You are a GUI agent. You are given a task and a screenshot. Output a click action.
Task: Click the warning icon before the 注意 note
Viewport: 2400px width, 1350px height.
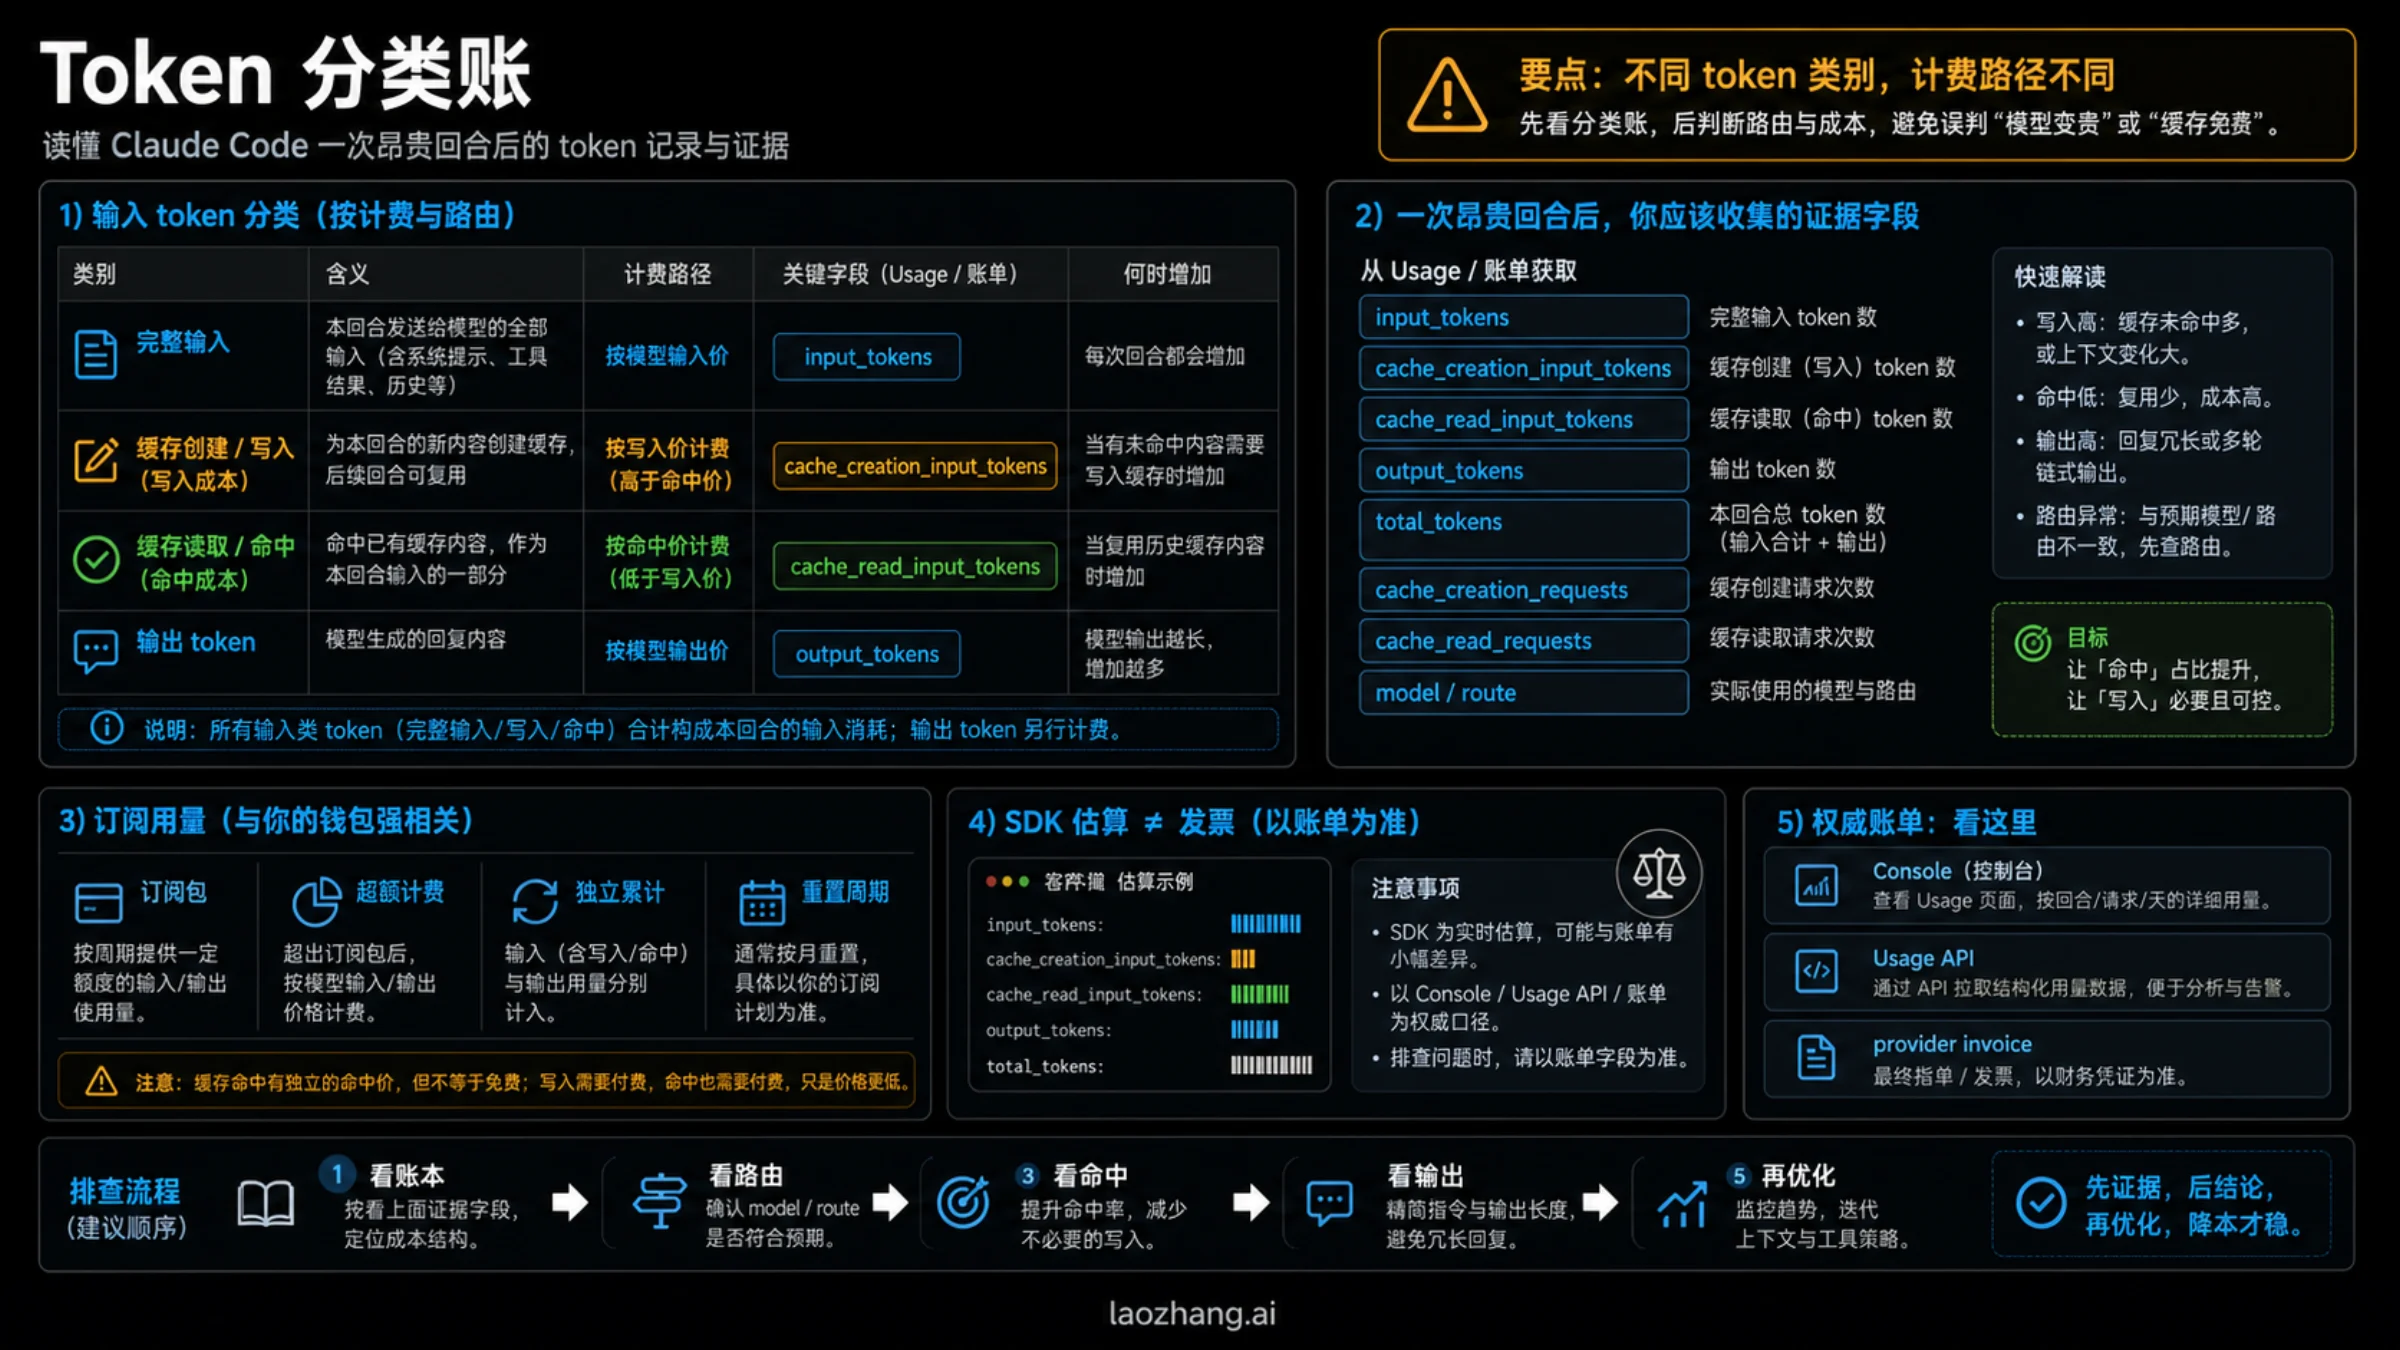(101, 1081)
